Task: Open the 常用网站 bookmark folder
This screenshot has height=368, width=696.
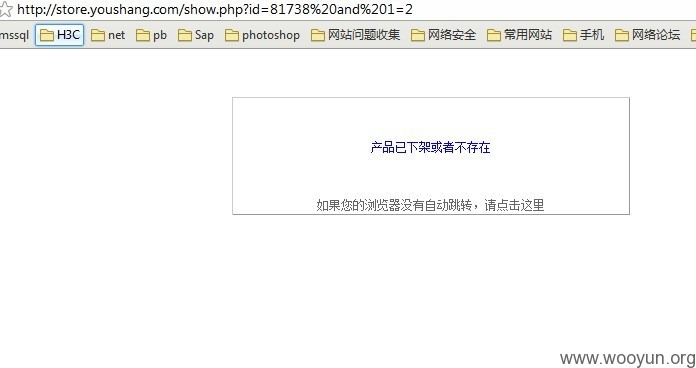Action: pyautogui.click(x=519, y=35)
